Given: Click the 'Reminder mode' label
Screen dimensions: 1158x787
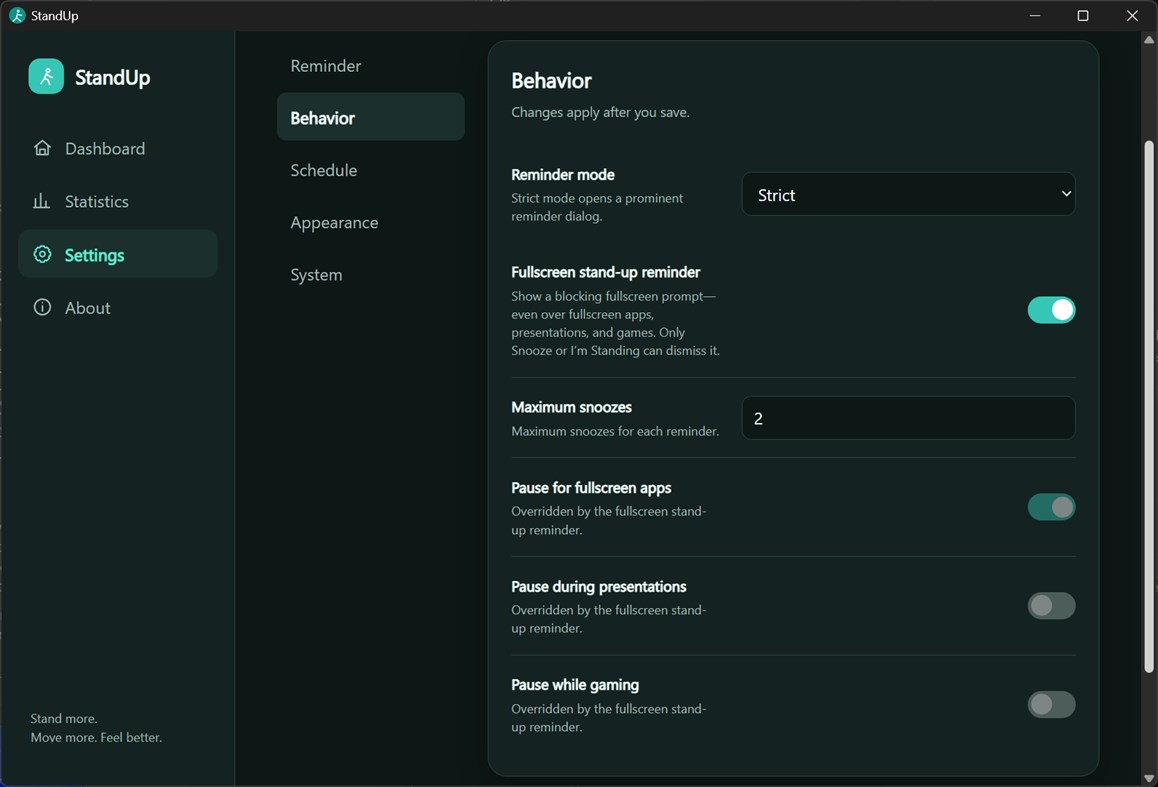Looking at the screenshot, I should tap(563, 175).
